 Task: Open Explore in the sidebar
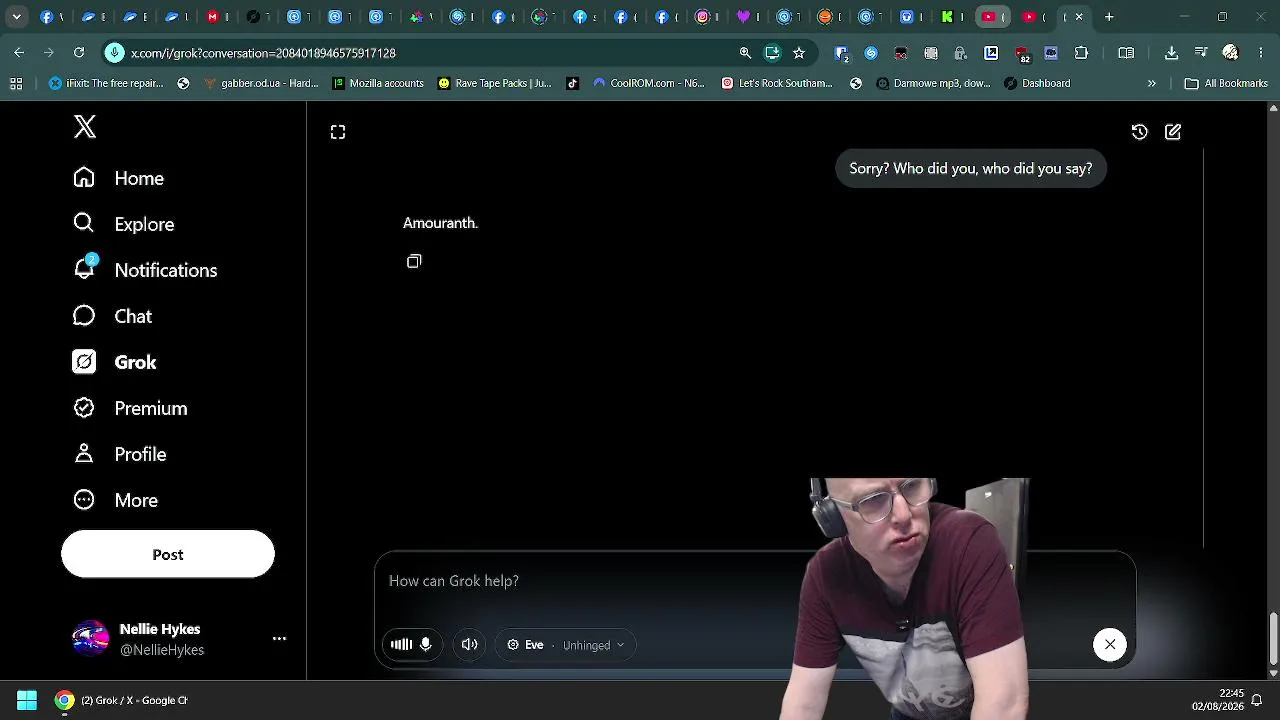[123, 224]
